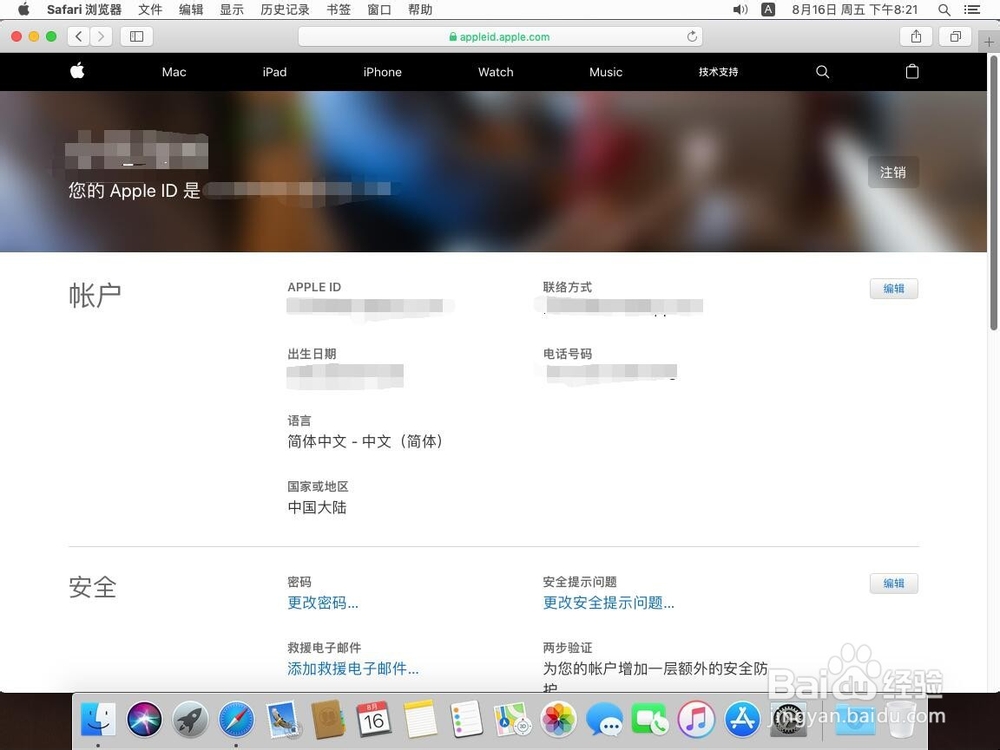
Task: Click the page's vertical scrollbar thumb
Action: tap(993, 193)
